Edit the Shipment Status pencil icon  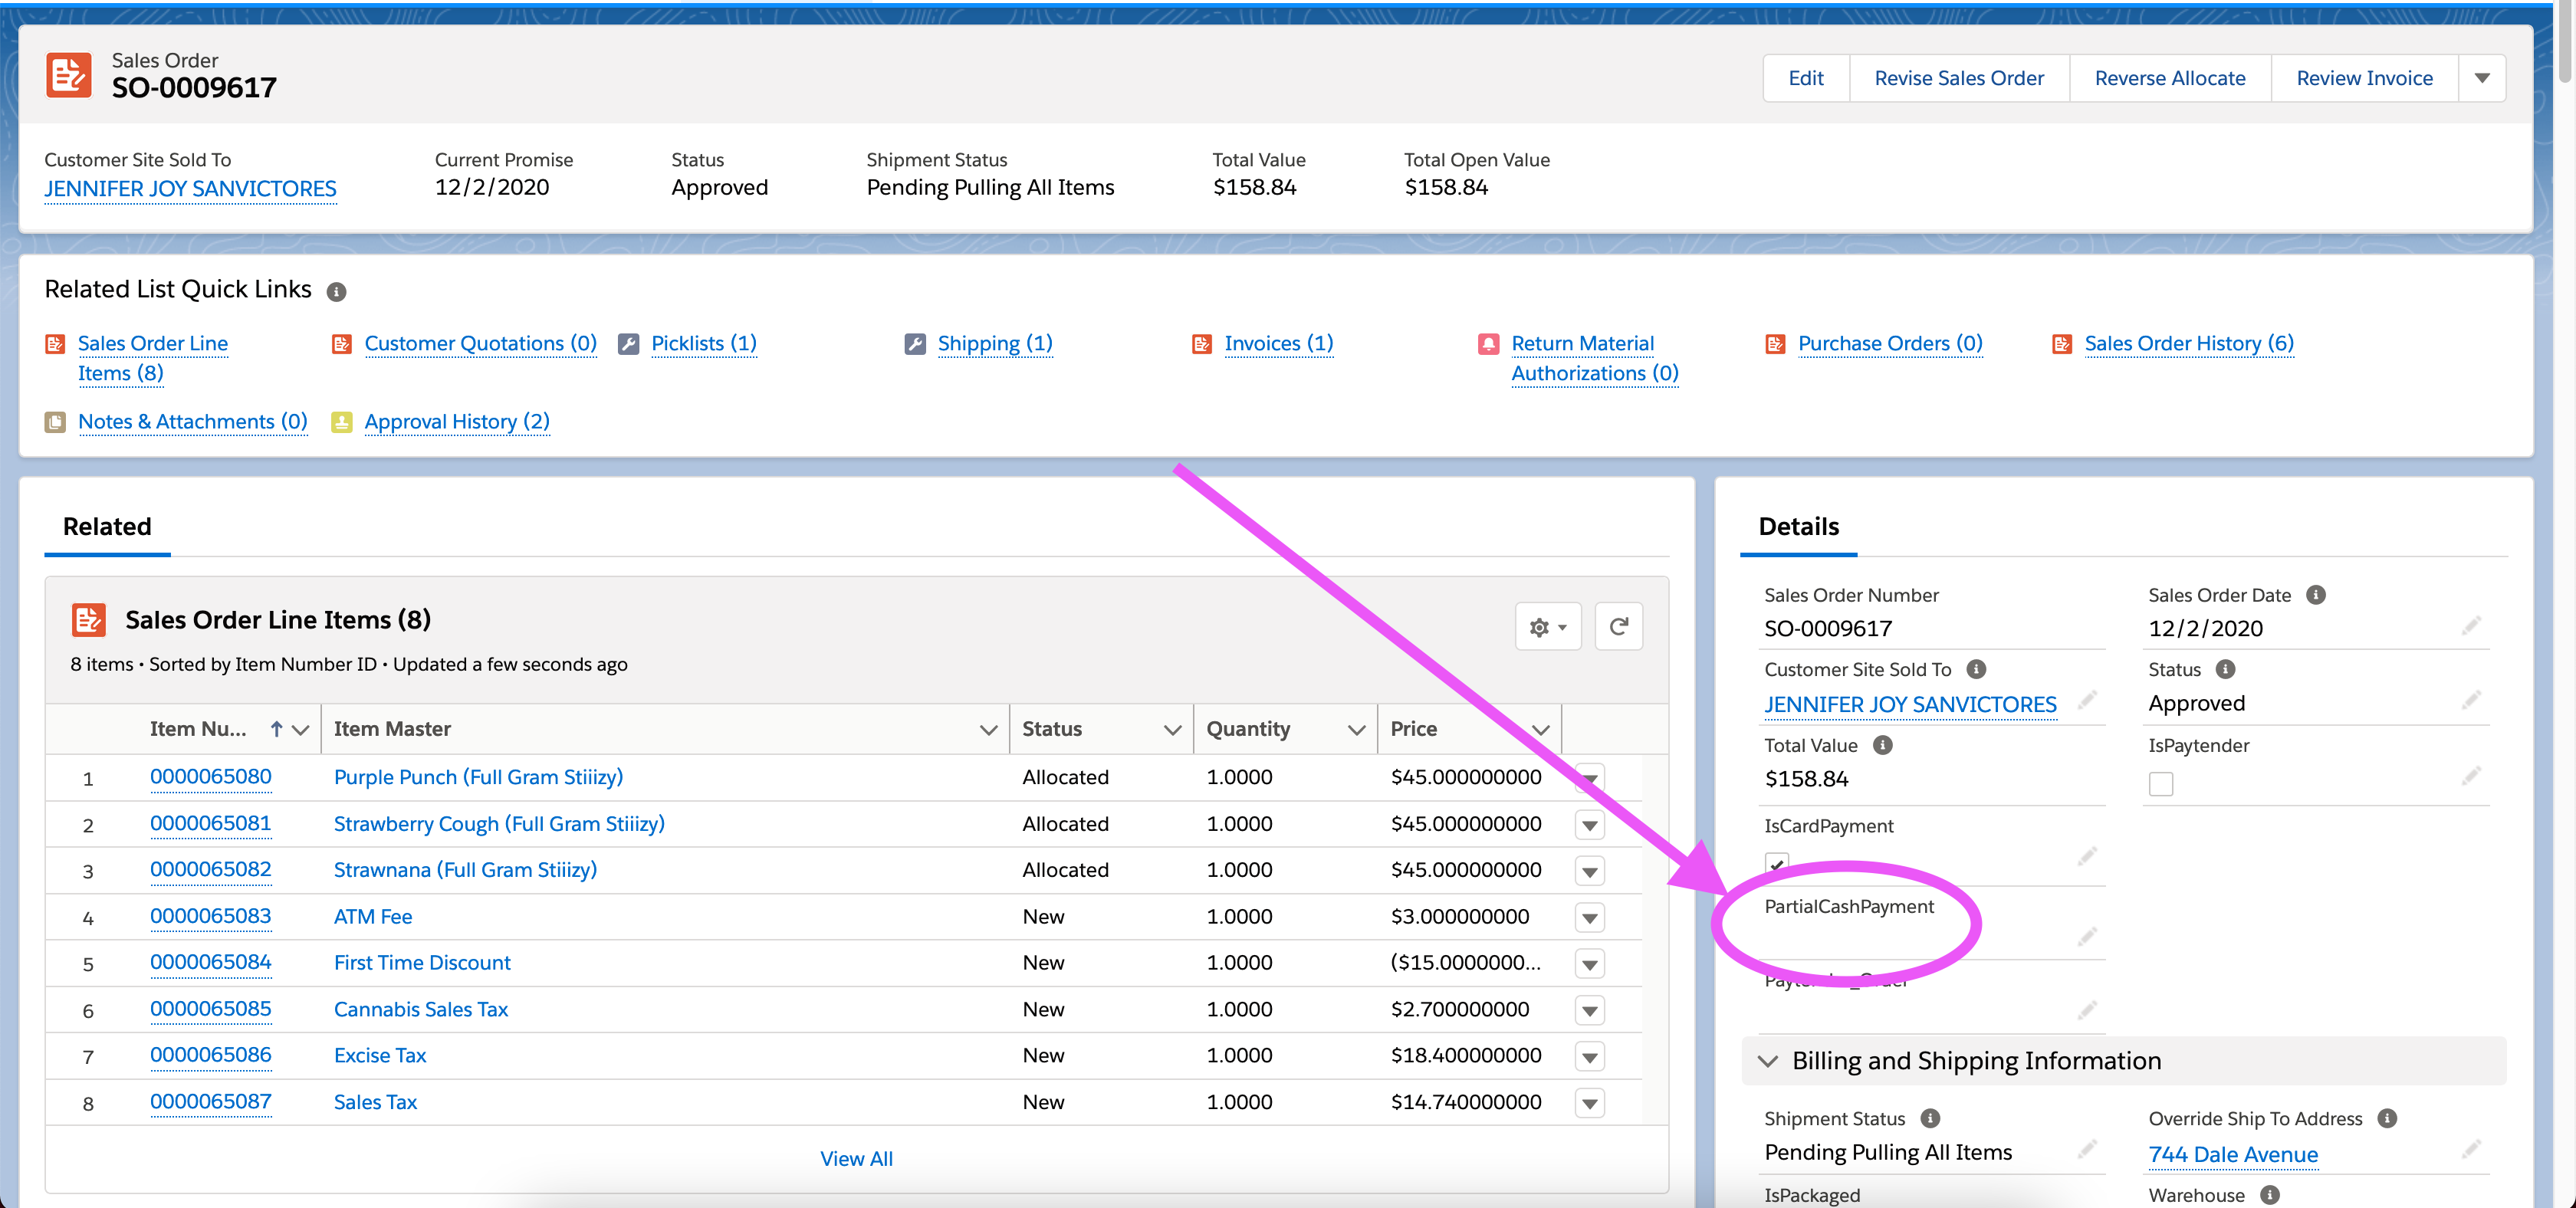click(x=2087, y=1149)
